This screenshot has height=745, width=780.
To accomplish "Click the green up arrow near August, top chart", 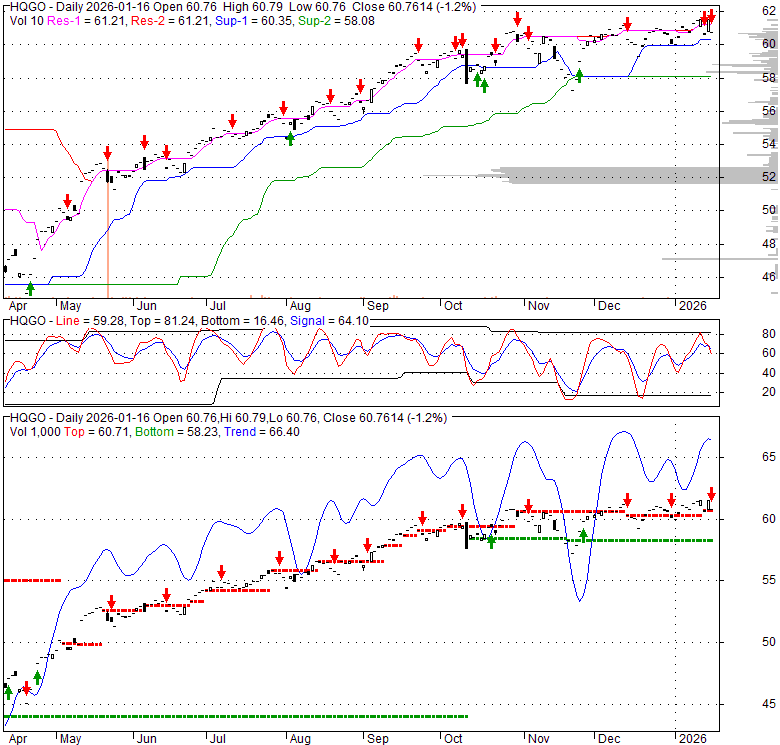I will 290,138.
